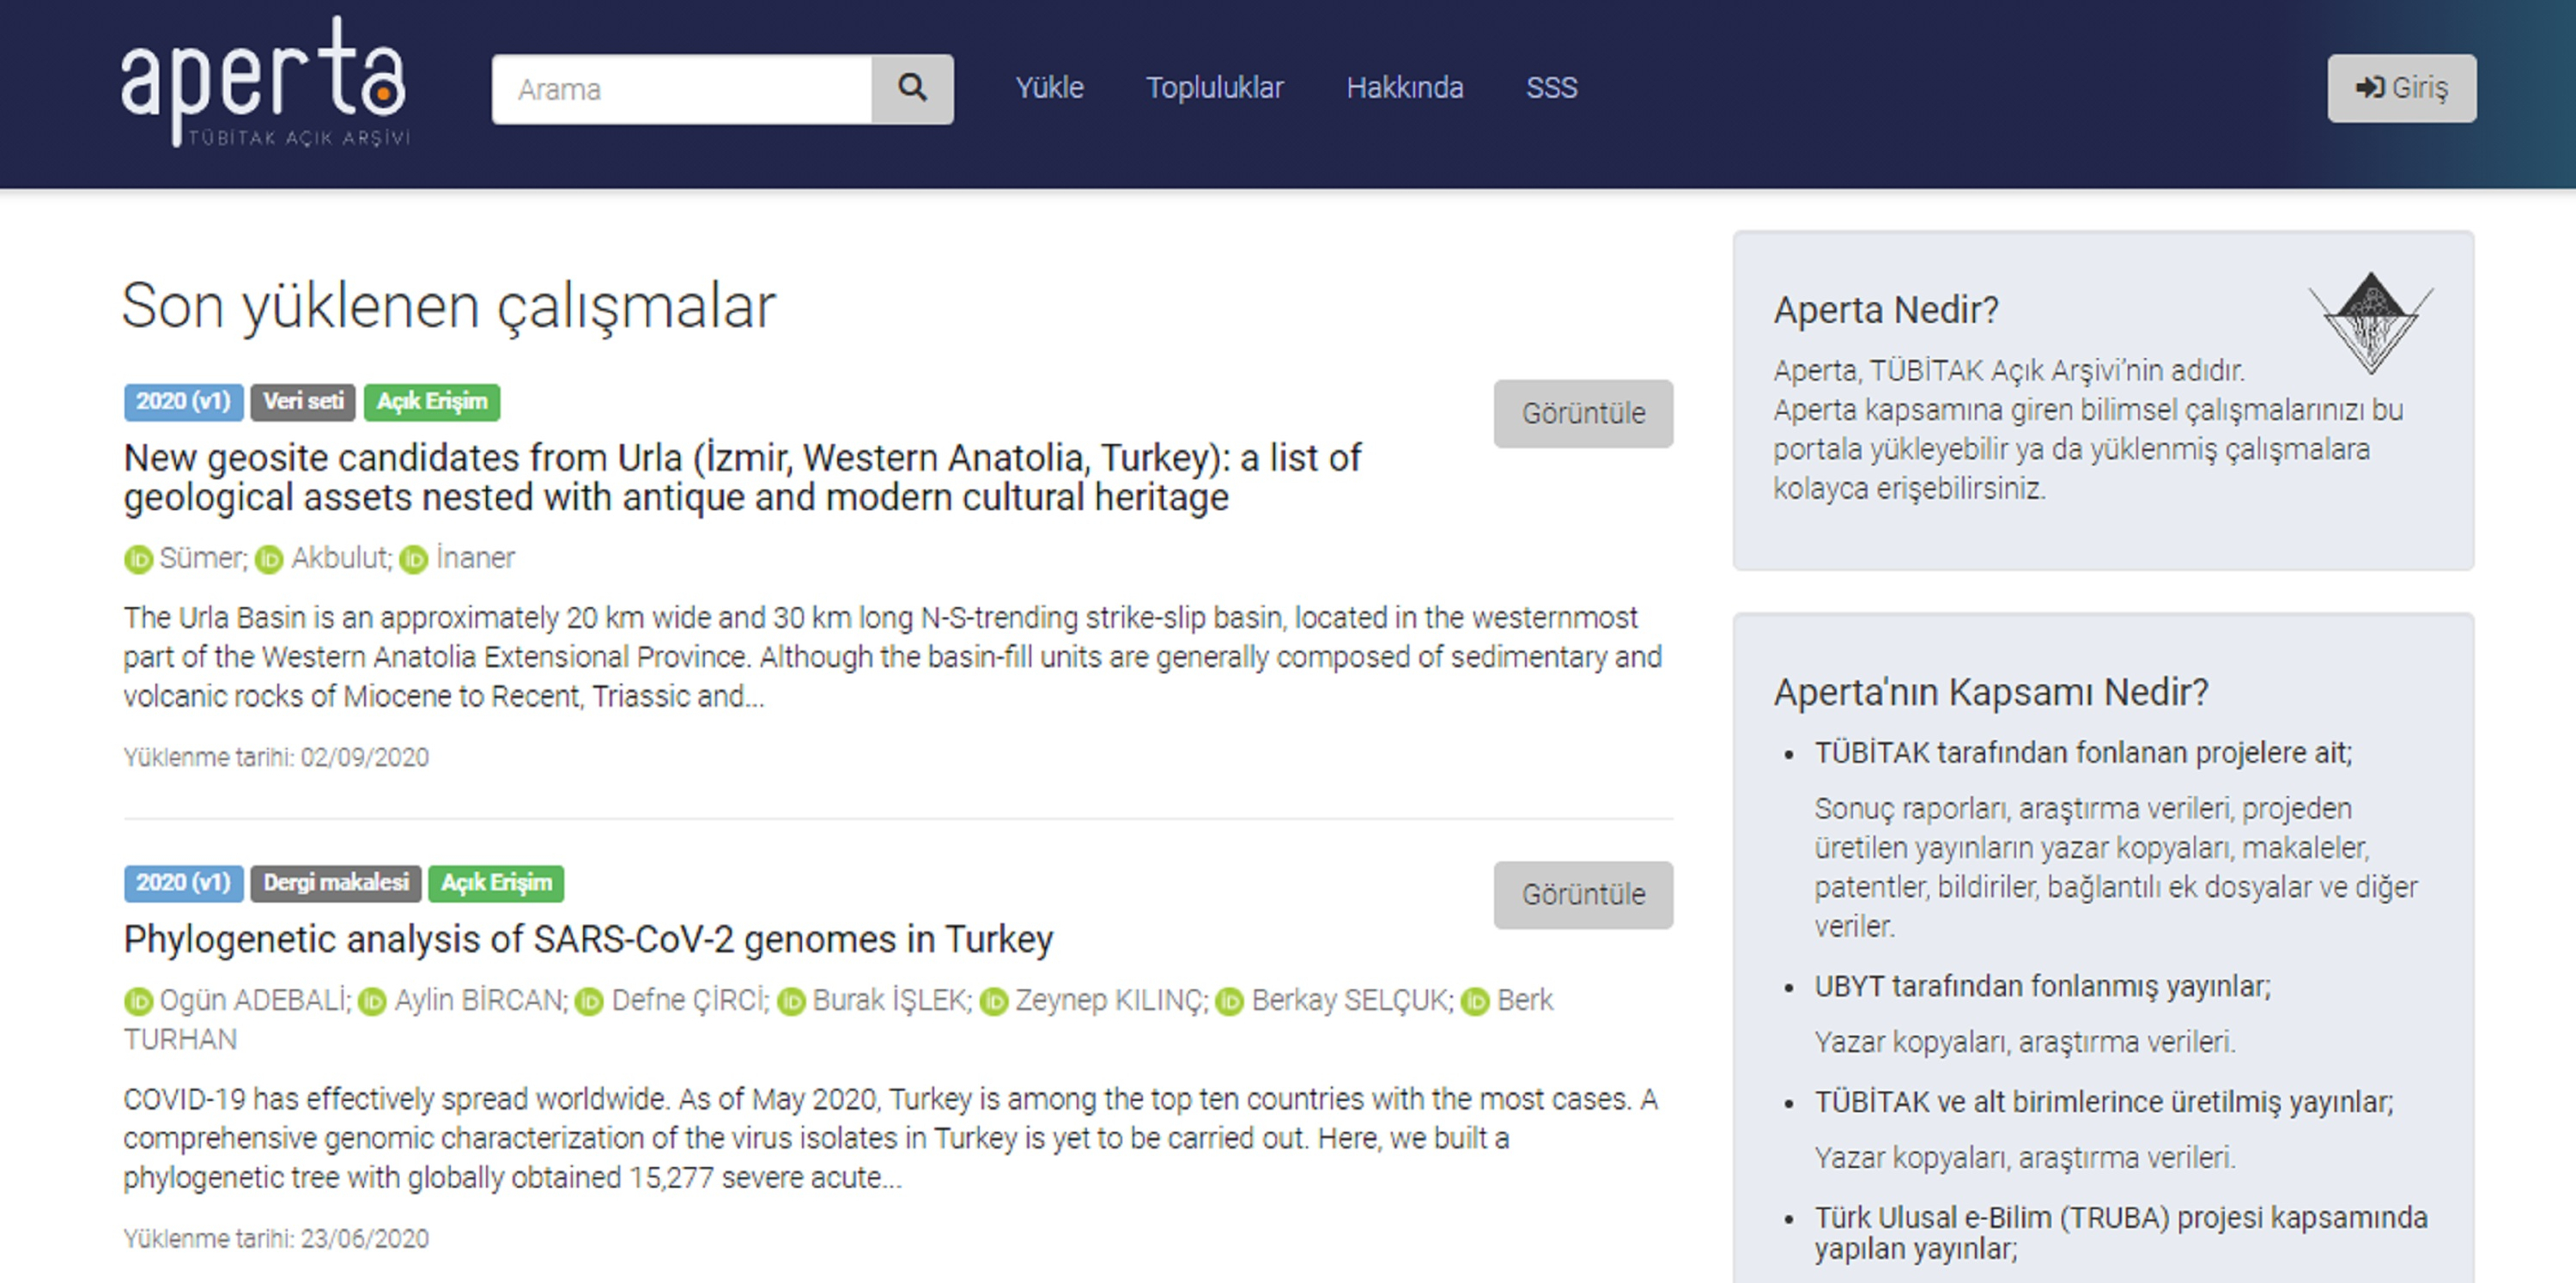Click the ORCID icon next to Ogün ADEBALİ
Viewport: 2576px width, 1283px height.
[138, 1001]
